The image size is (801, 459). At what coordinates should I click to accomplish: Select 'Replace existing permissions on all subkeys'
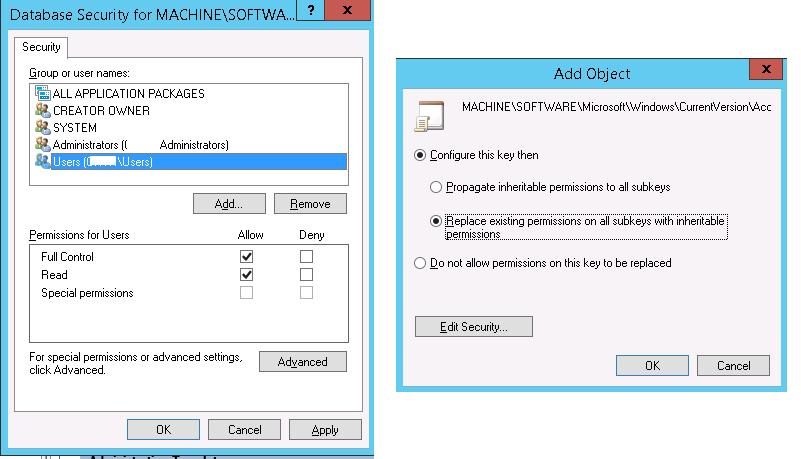436,221
